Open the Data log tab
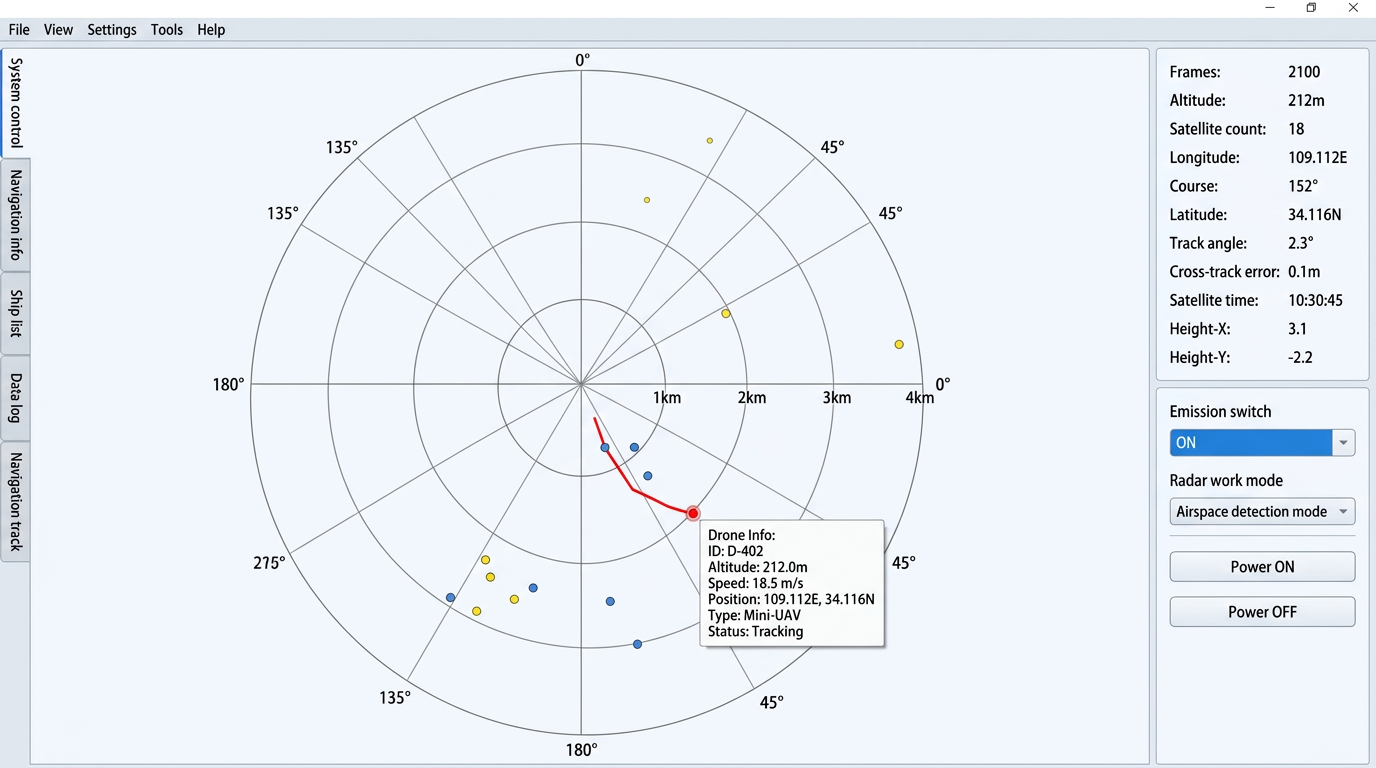 pyautogui.click(x=15, y=398)
